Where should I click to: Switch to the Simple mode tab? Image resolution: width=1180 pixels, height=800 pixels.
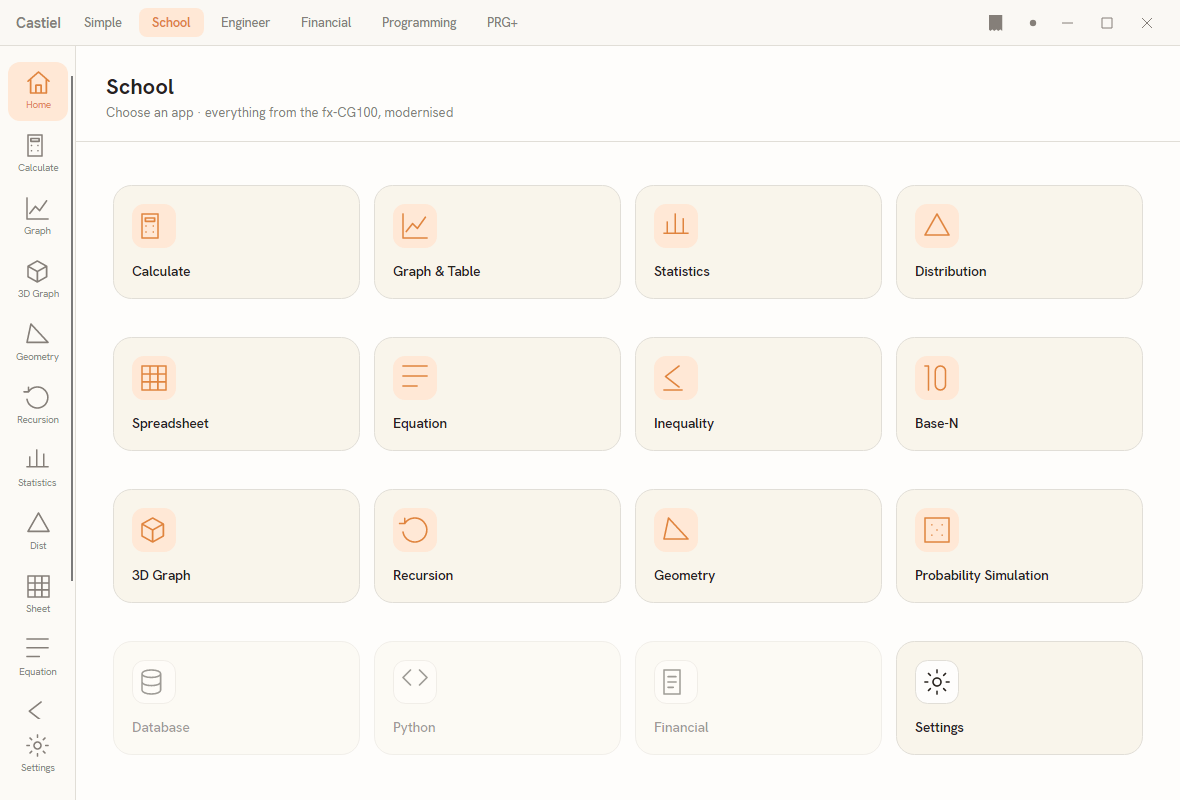click(x=103, y=23)
